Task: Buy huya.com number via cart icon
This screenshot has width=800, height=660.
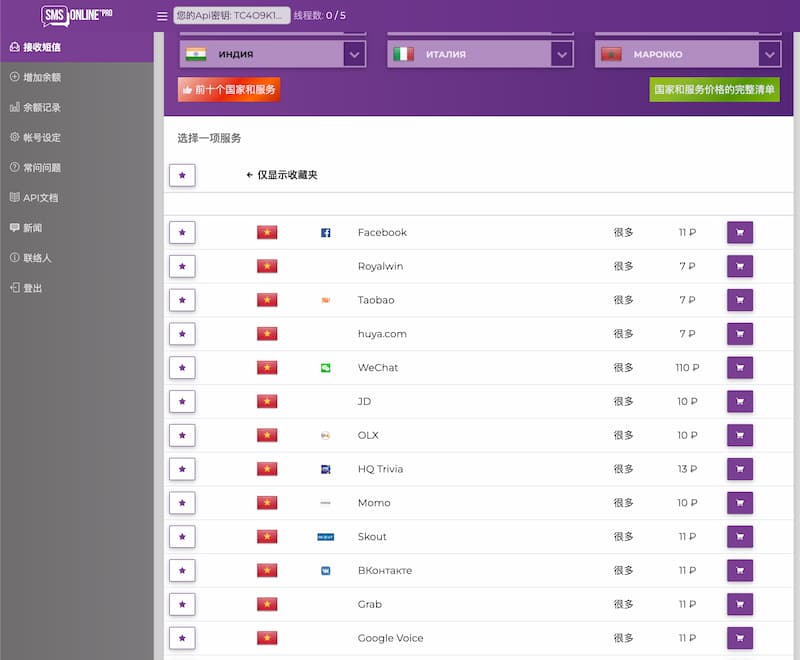Action: (739, 334)
